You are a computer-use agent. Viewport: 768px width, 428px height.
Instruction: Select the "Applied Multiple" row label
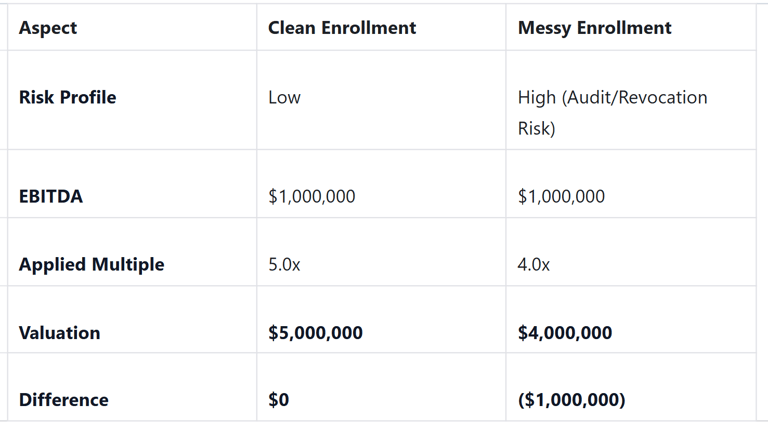pyautogui.click(x=91, y=265)
